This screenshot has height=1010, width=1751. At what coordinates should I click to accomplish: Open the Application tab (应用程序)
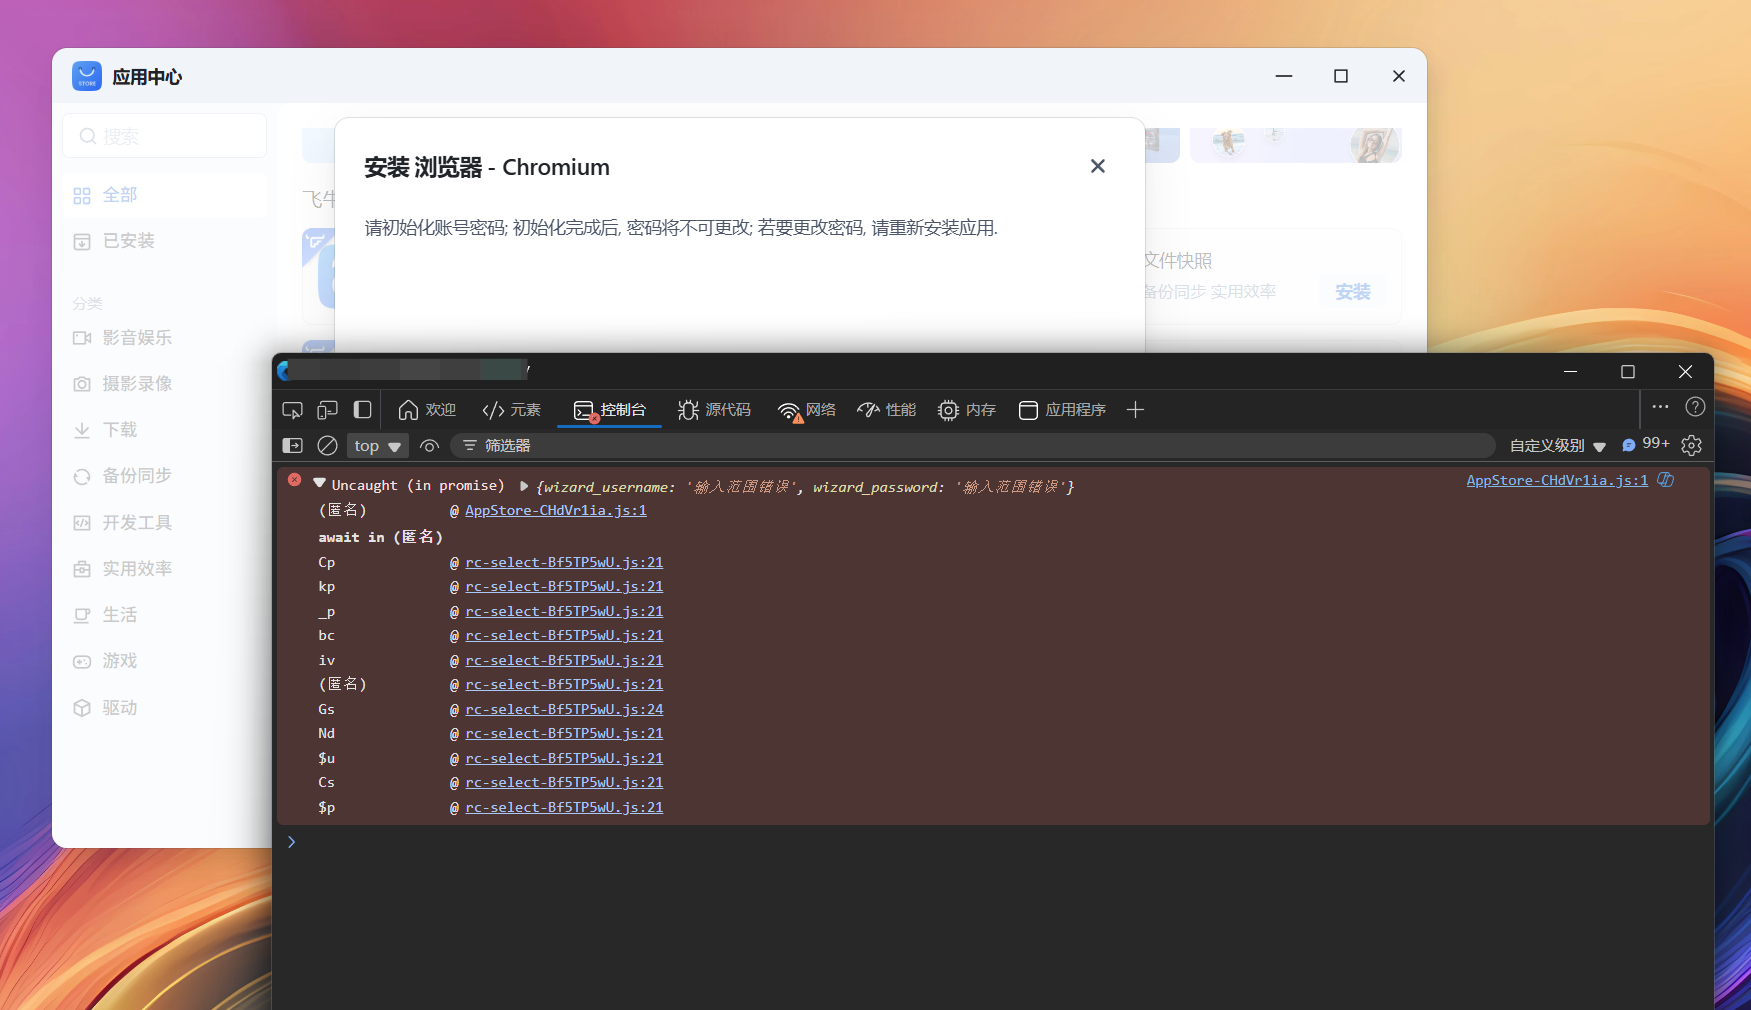coord(1062,410)
